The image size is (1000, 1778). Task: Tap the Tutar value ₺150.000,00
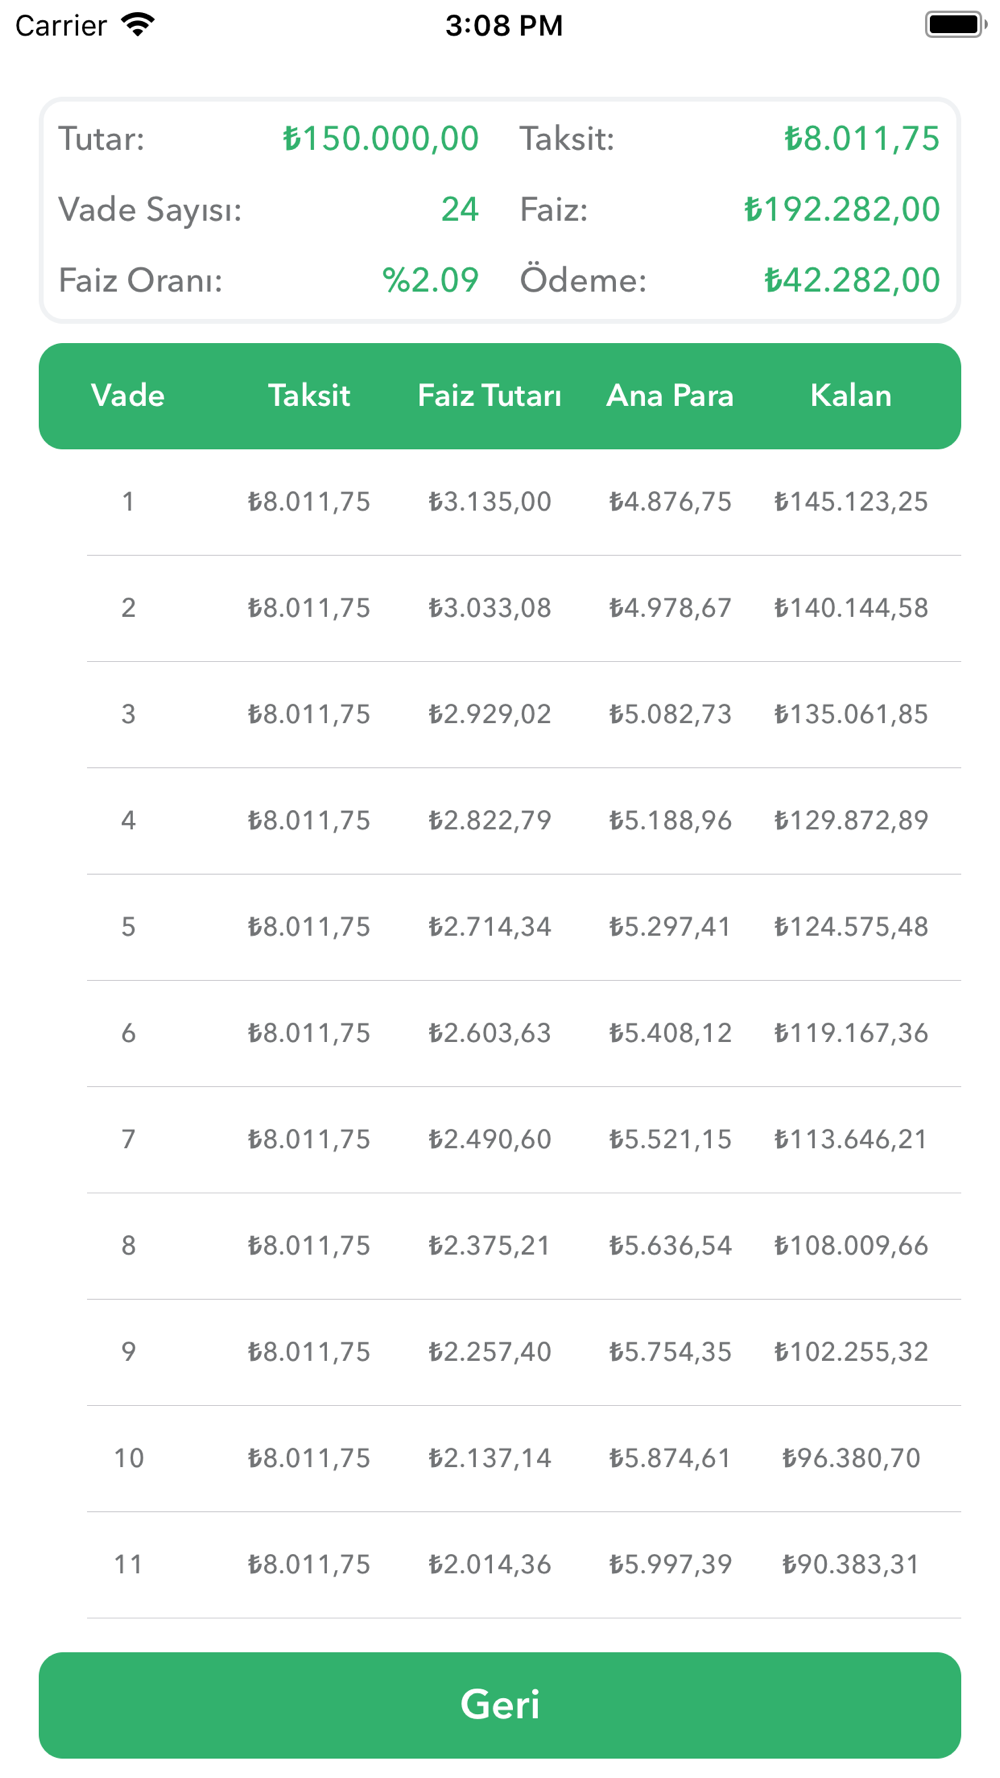coord(380,139)
